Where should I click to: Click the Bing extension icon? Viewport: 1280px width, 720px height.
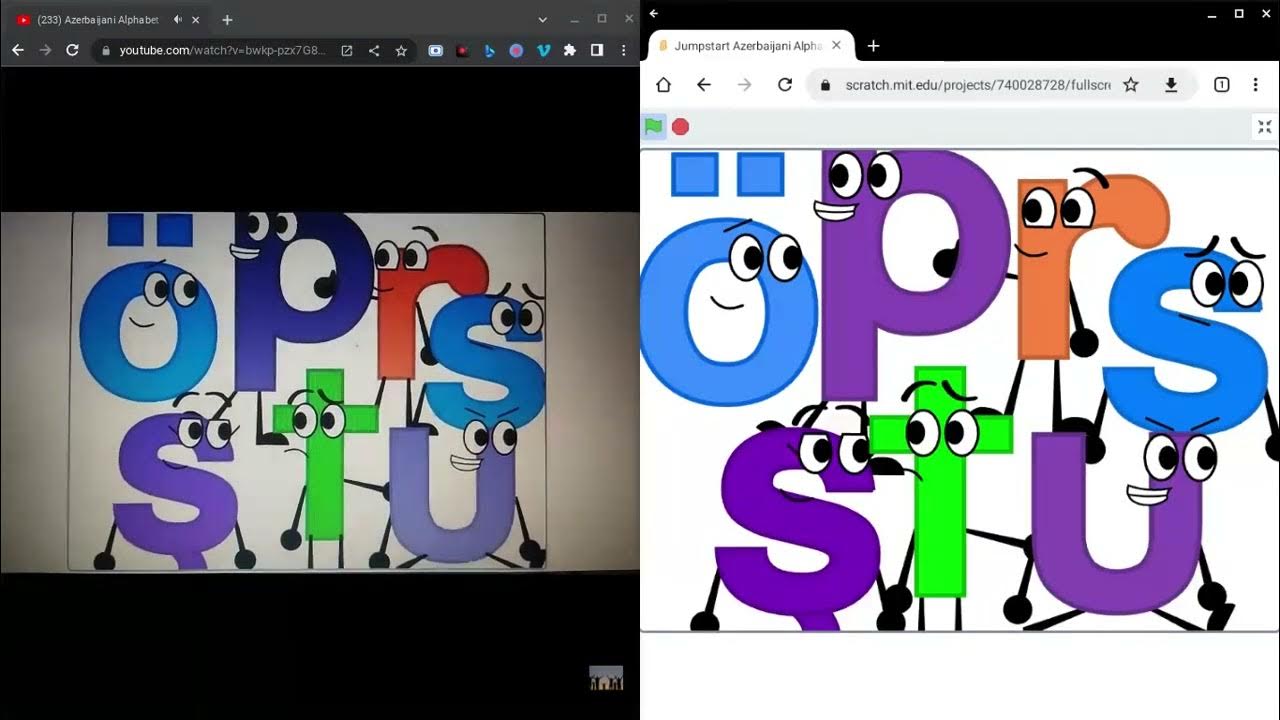click(x=489, y=50)
